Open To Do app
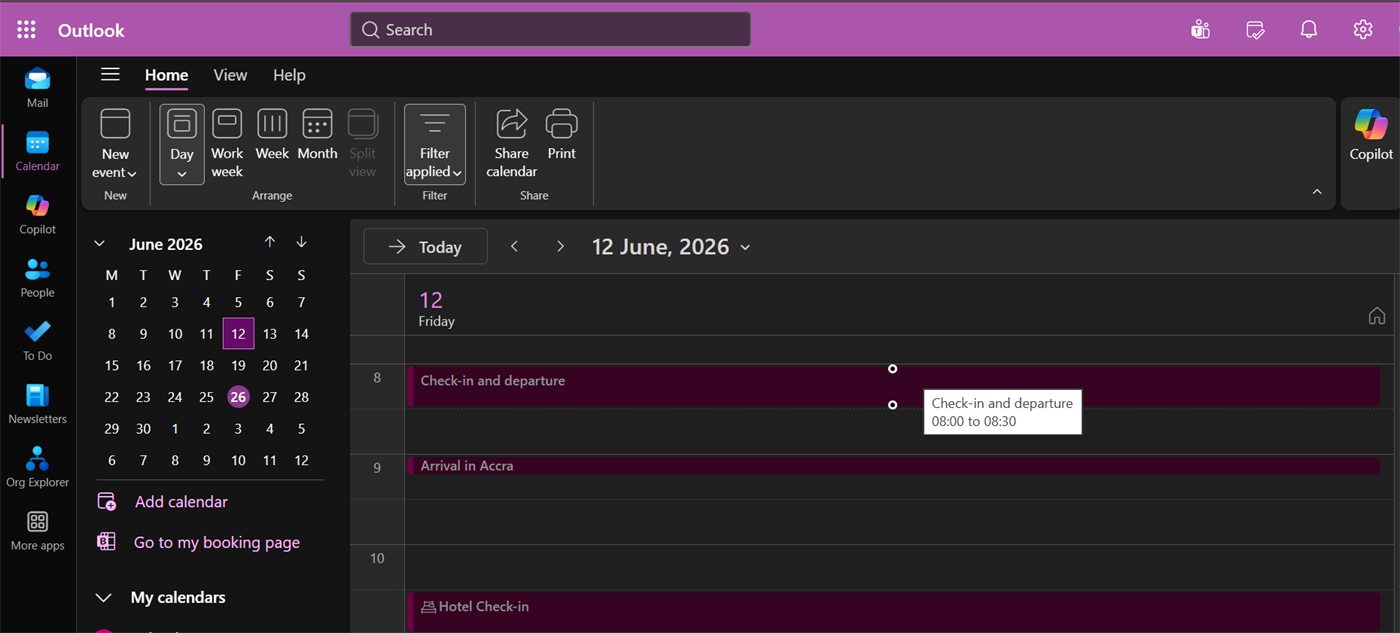This screenshot has width=1400, height=633. [x=37, y=341]
